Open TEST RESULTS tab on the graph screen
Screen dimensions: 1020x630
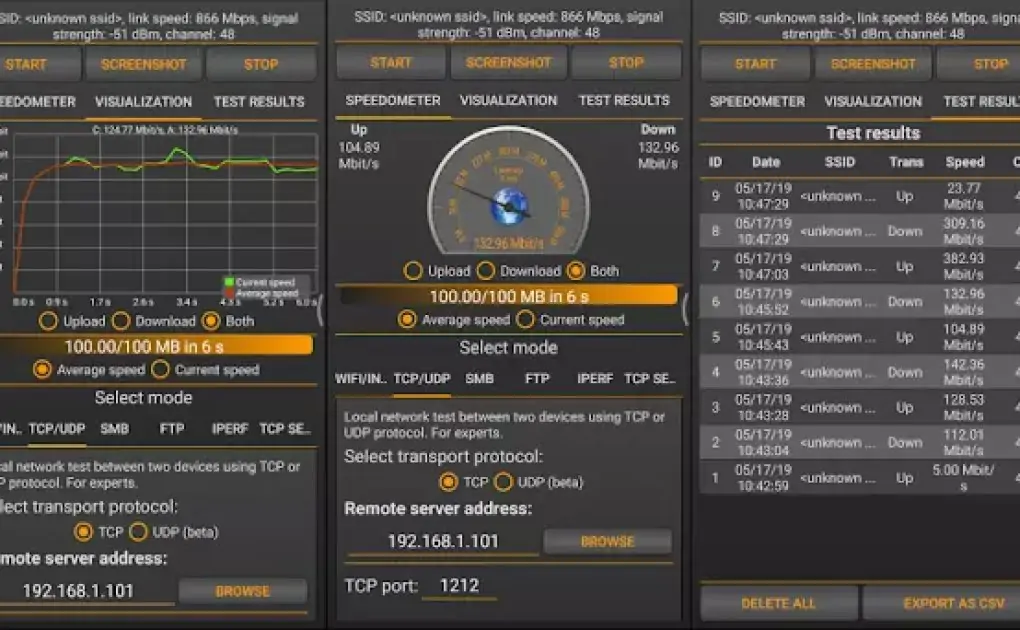point(260,102)
